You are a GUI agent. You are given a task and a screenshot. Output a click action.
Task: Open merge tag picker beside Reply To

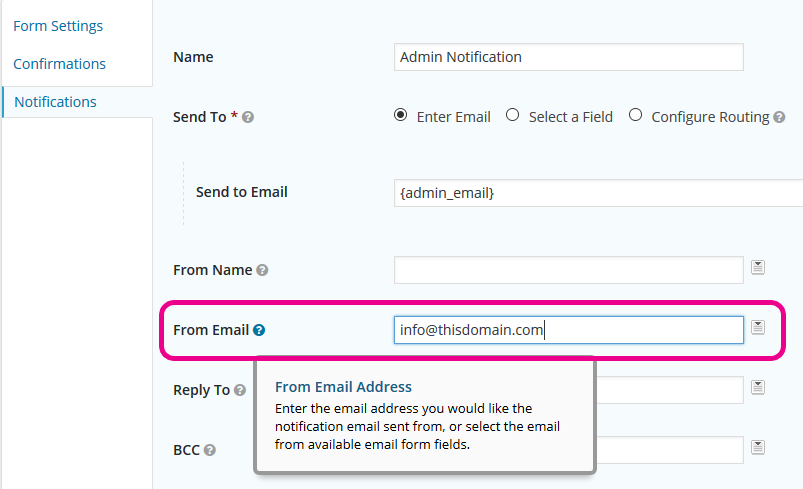click(758, 387)
